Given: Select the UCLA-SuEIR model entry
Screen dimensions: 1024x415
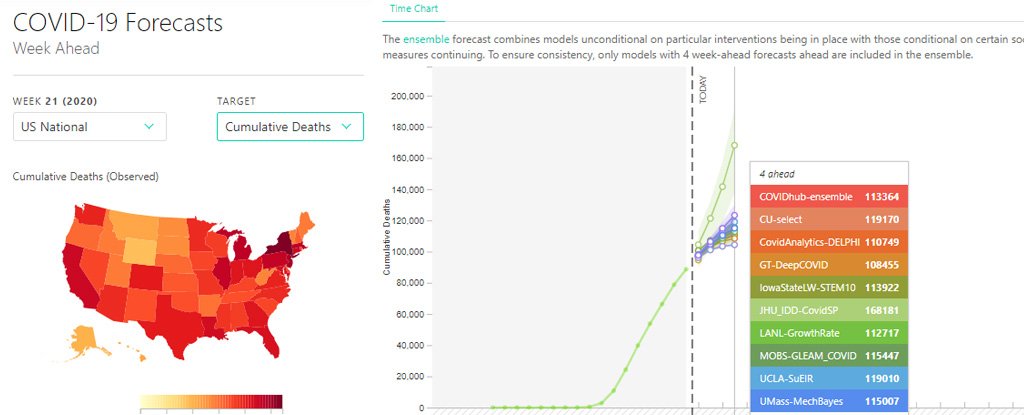Looking at the screenshot, I should (x=829, y=378).
